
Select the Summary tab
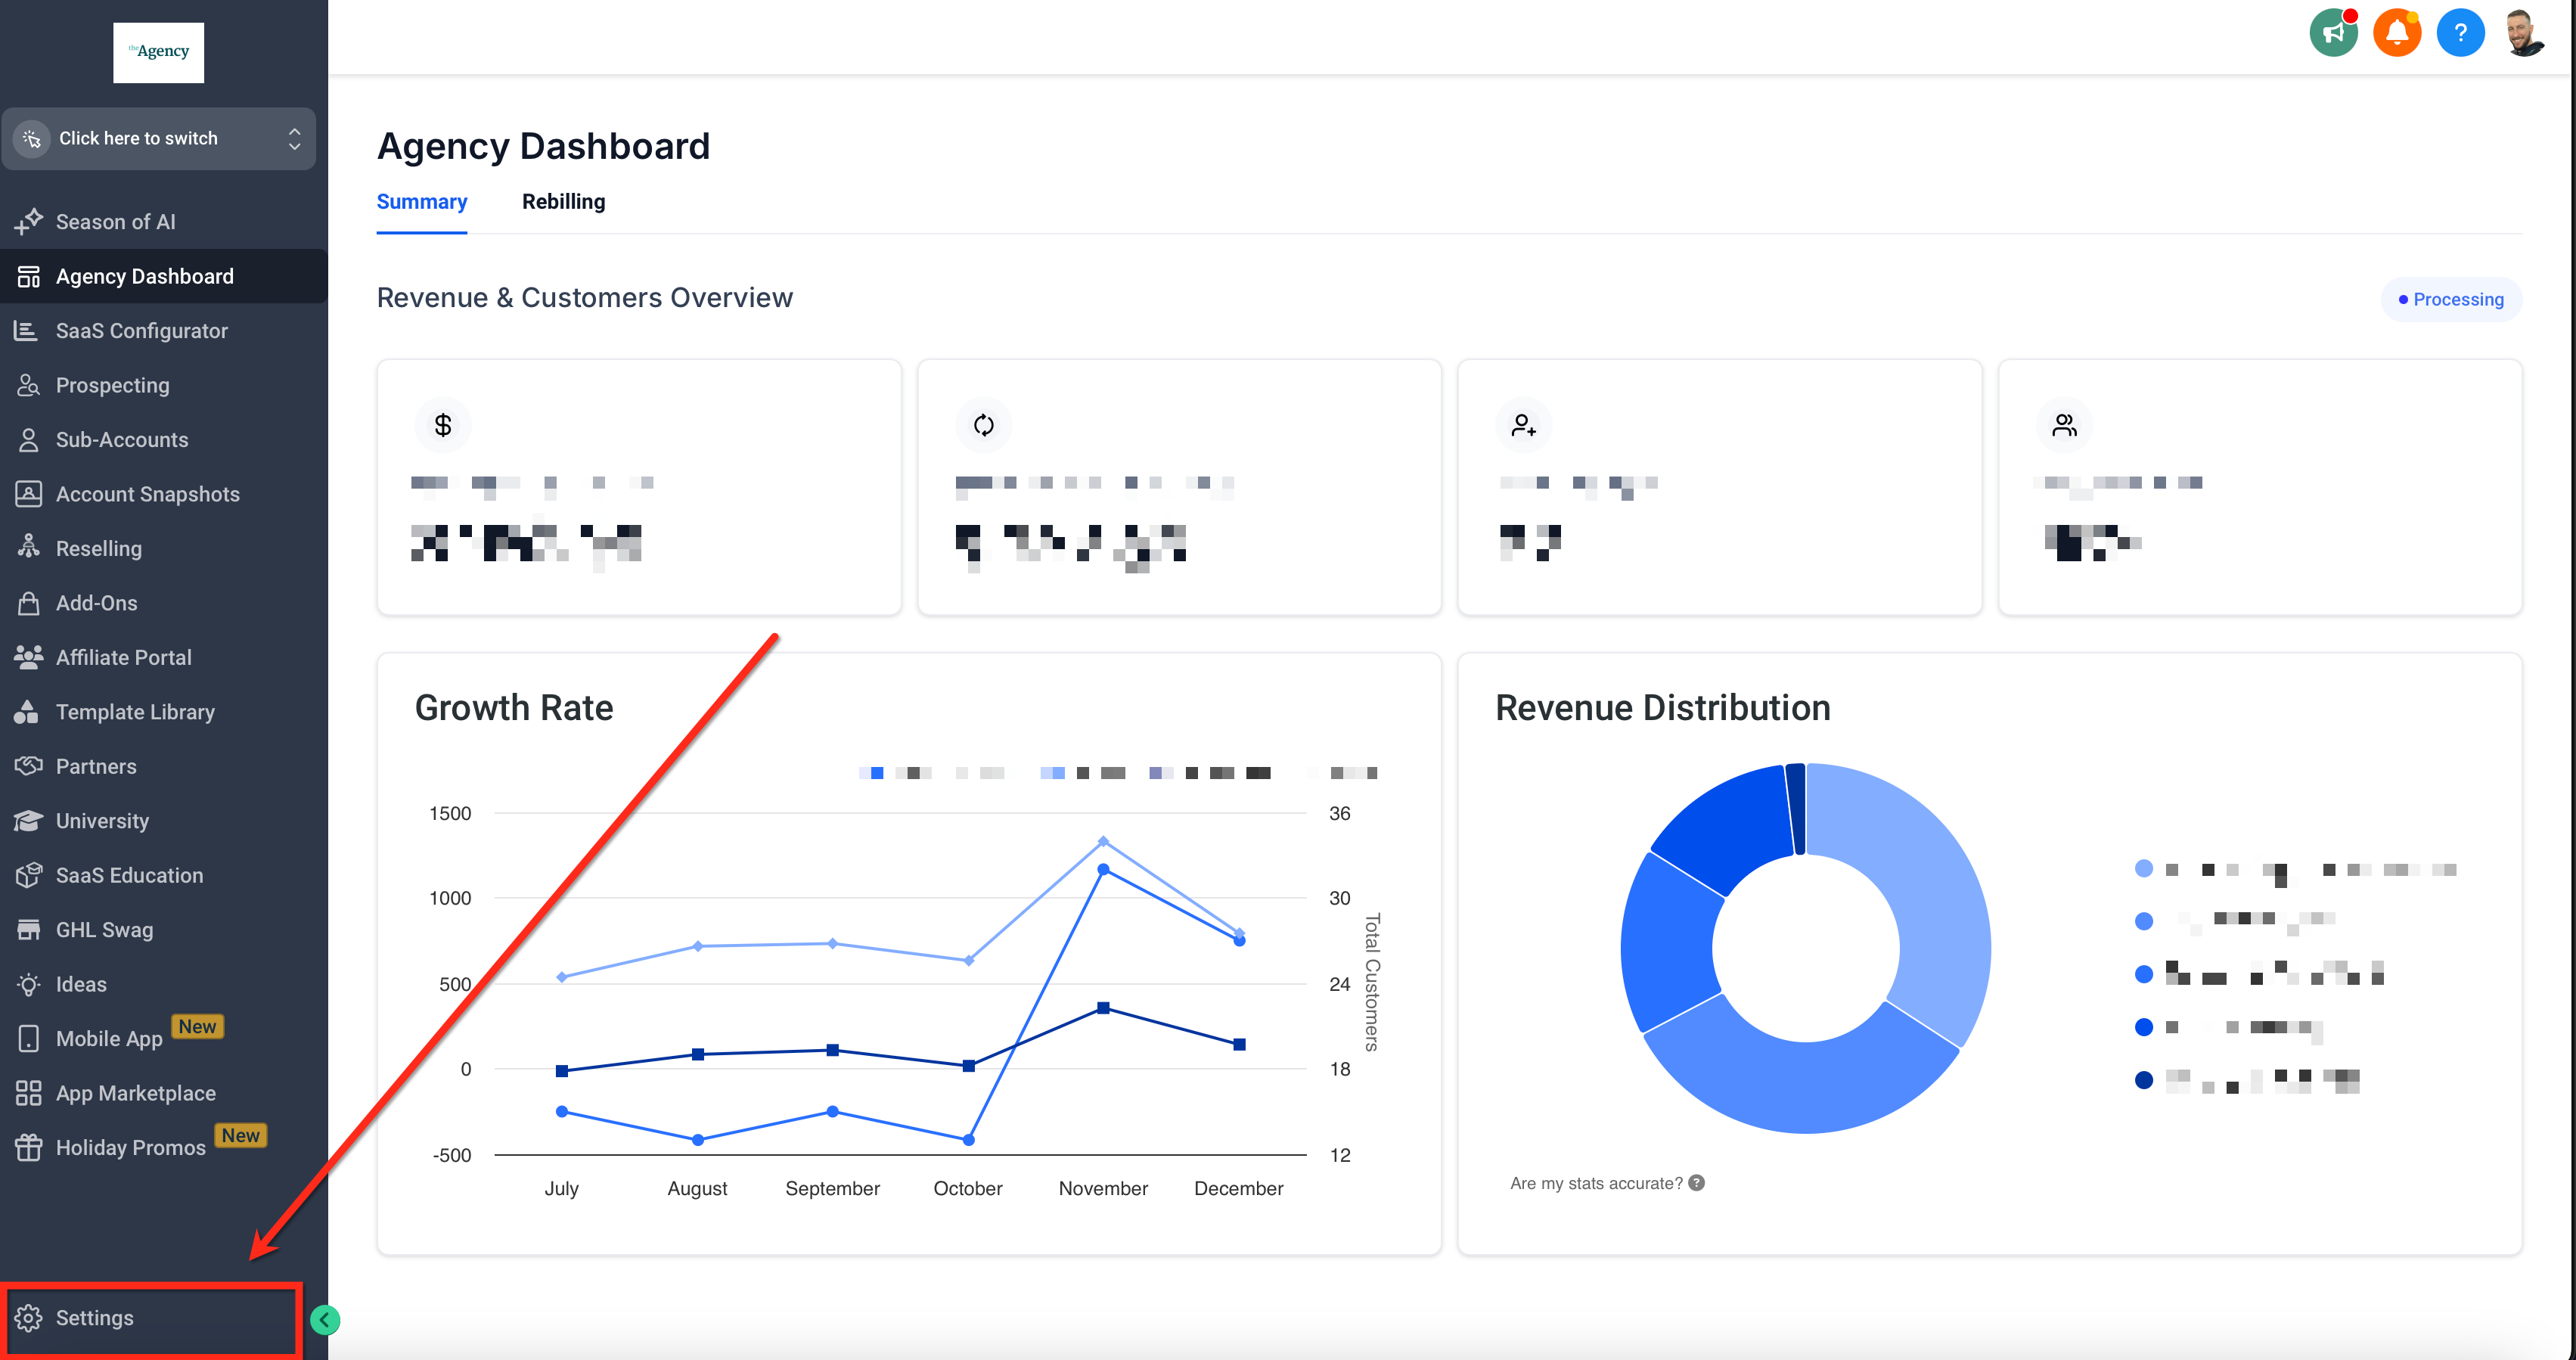click(421, 201)
